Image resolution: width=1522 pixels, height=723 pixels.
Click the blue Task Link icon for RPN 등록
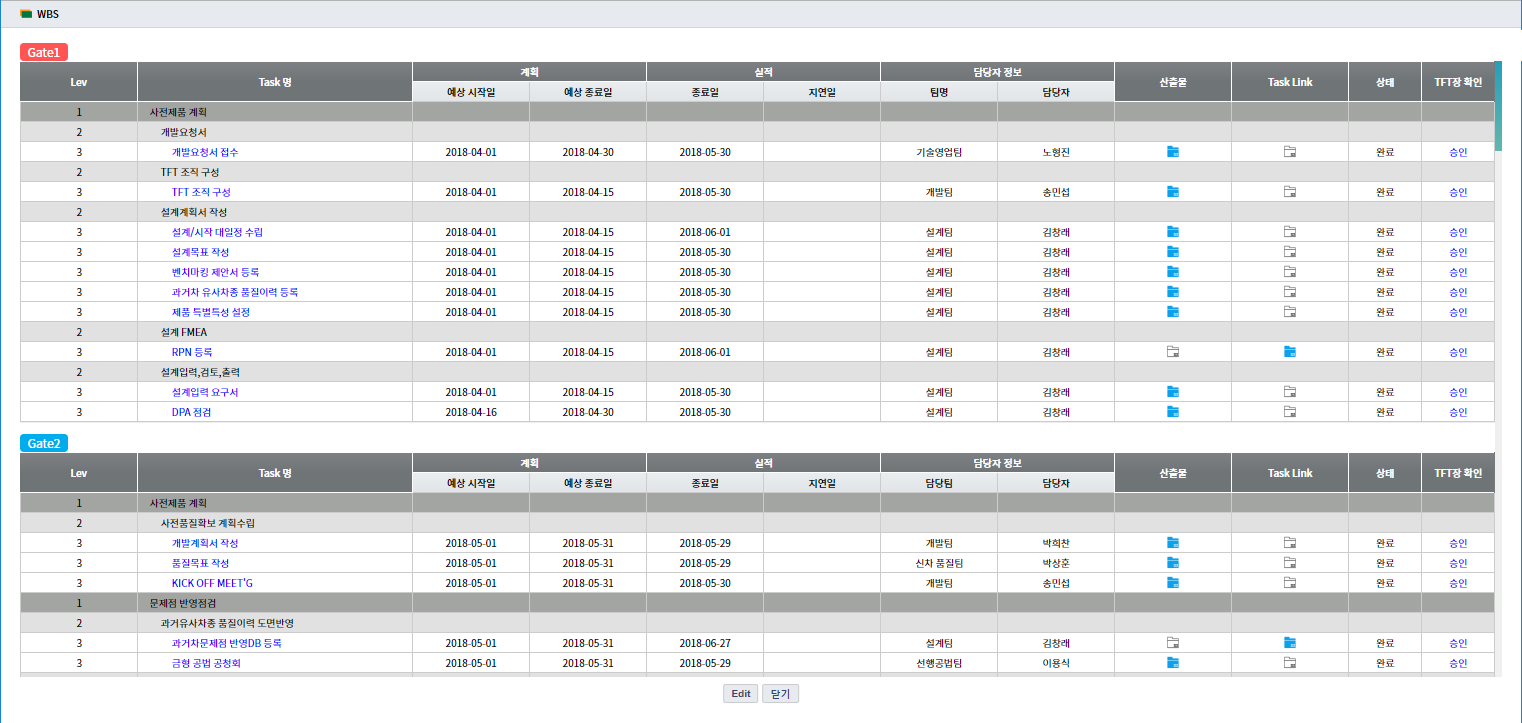(1290, 352)
